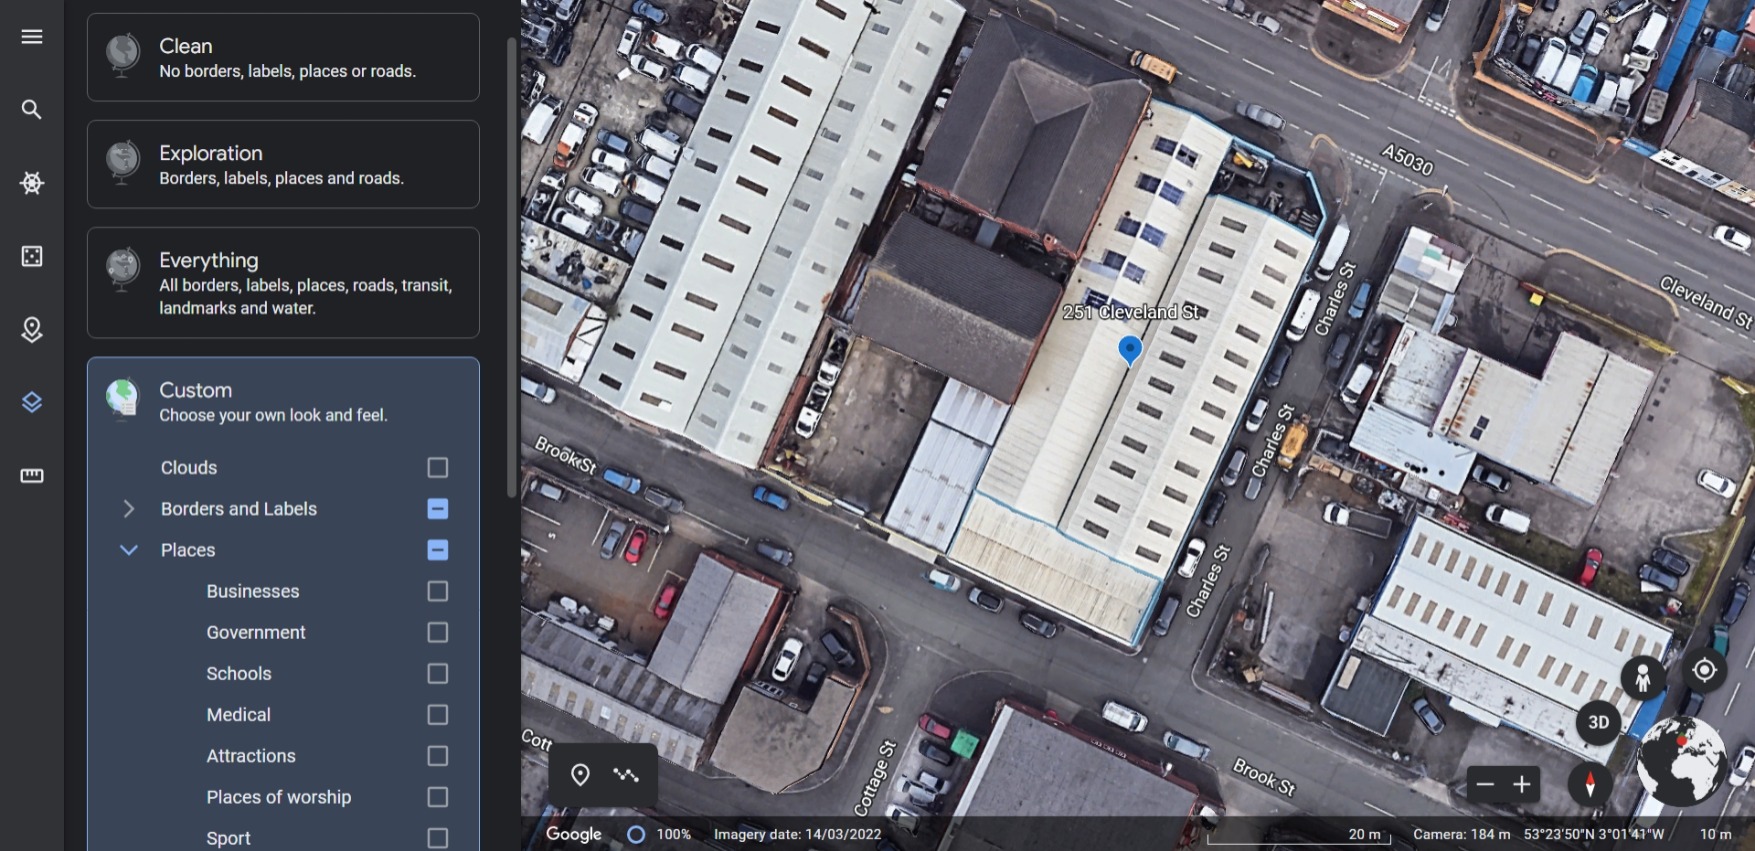Click the I'm Feeling Lucky dice icon
1755x851 pixels.
pyautogui.click(x=32, y=256)
